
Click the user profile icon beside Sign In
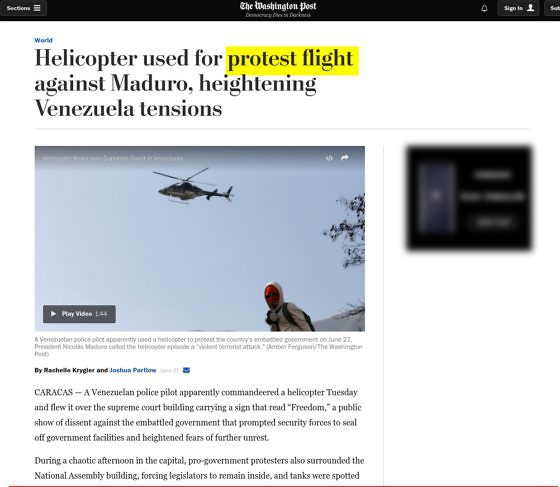[531, 8]
